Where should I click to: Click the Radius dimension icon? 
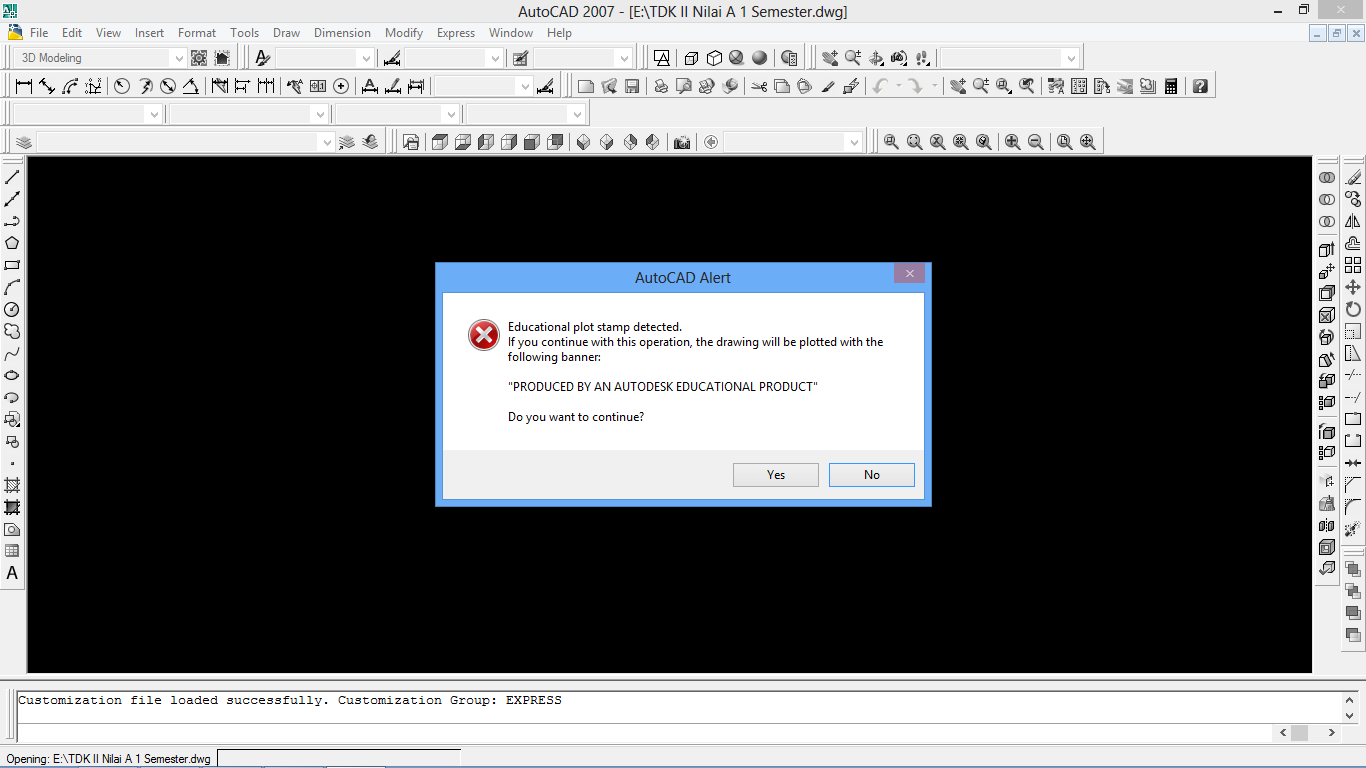pyautogui.click(x=122, y=86)
